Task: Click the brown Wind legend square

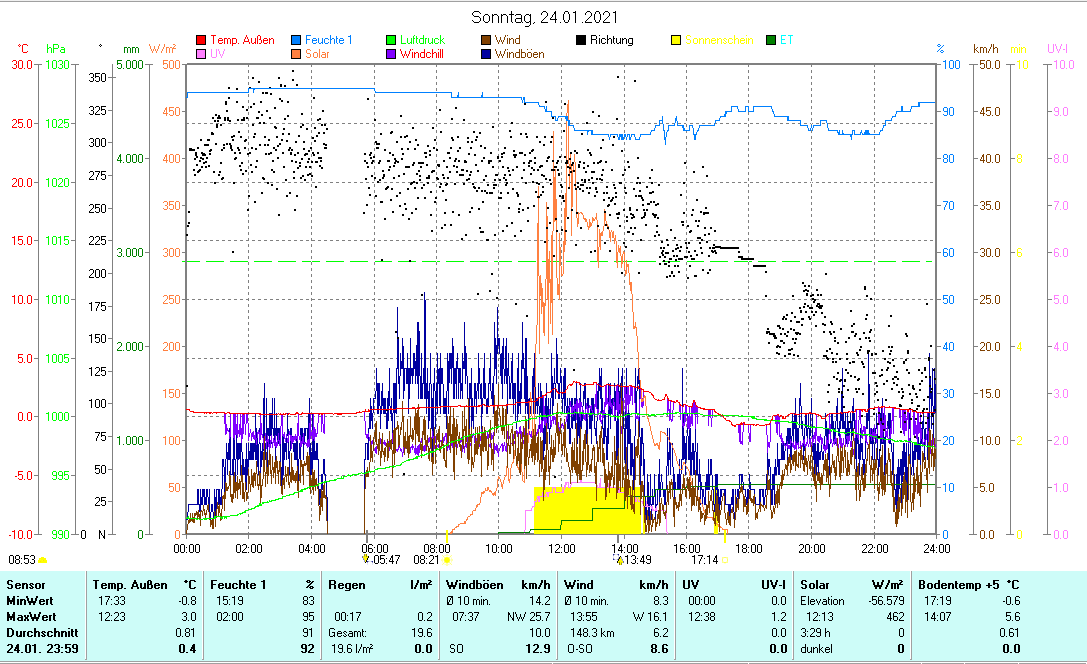Action: pos(487,40)
